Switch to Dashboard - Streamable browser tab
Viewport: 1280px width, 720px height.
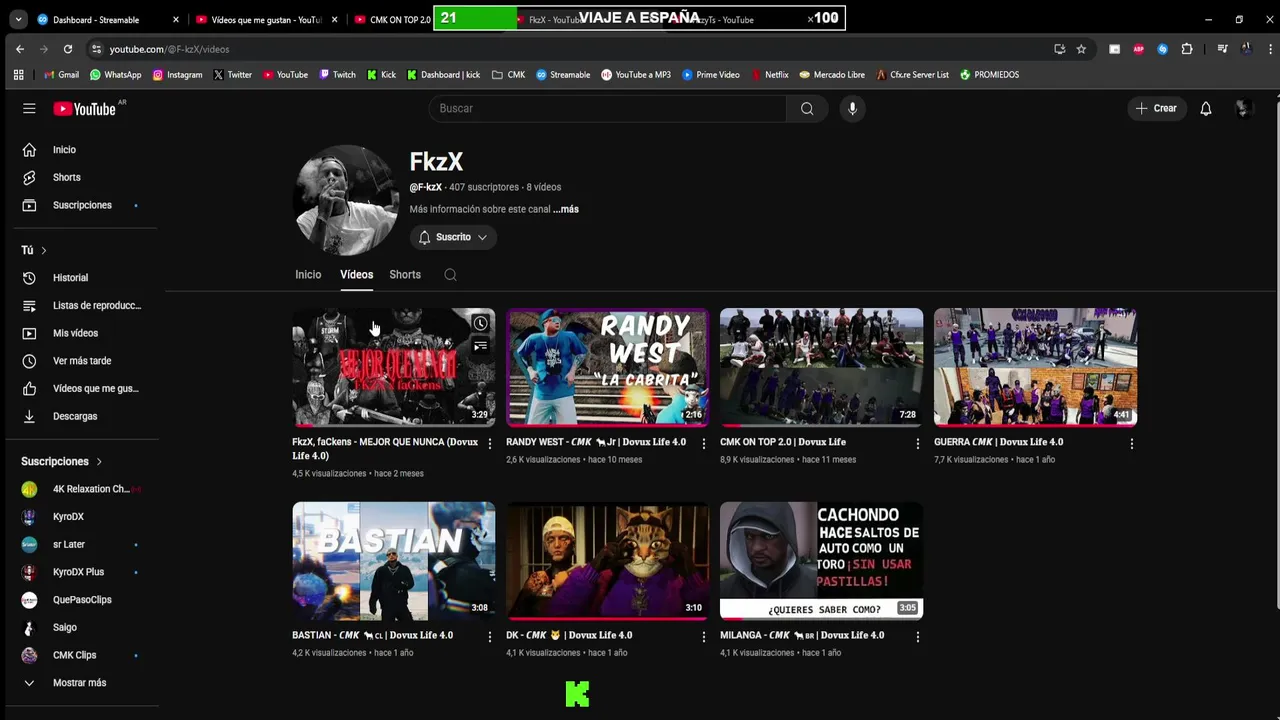coord(107,19)
